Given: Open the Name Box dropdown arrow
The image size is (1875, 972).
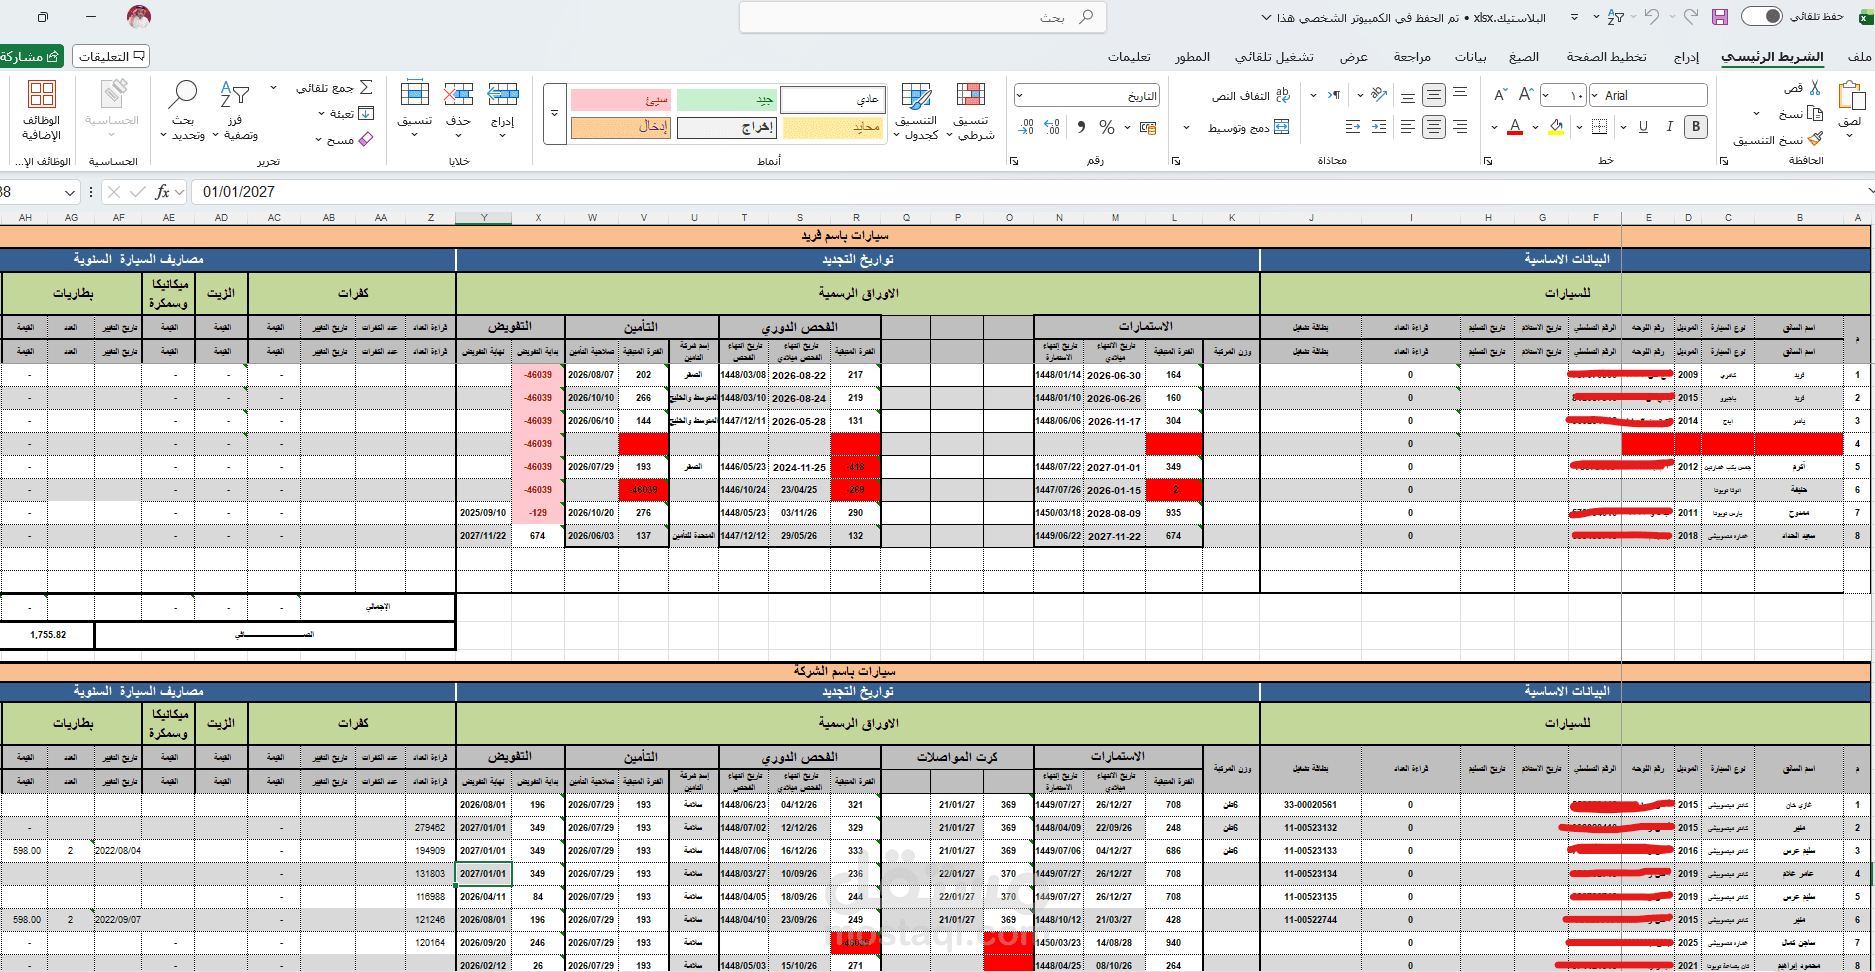Looking at the screenshot, I should [70, 192].
